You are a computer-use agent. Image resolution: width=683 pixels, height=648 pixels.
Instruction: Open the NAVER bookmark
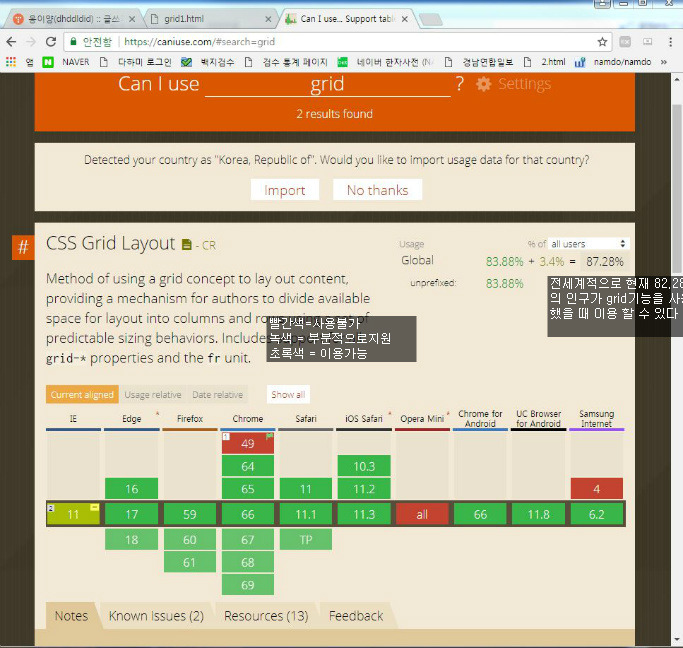tap(66, 62)
